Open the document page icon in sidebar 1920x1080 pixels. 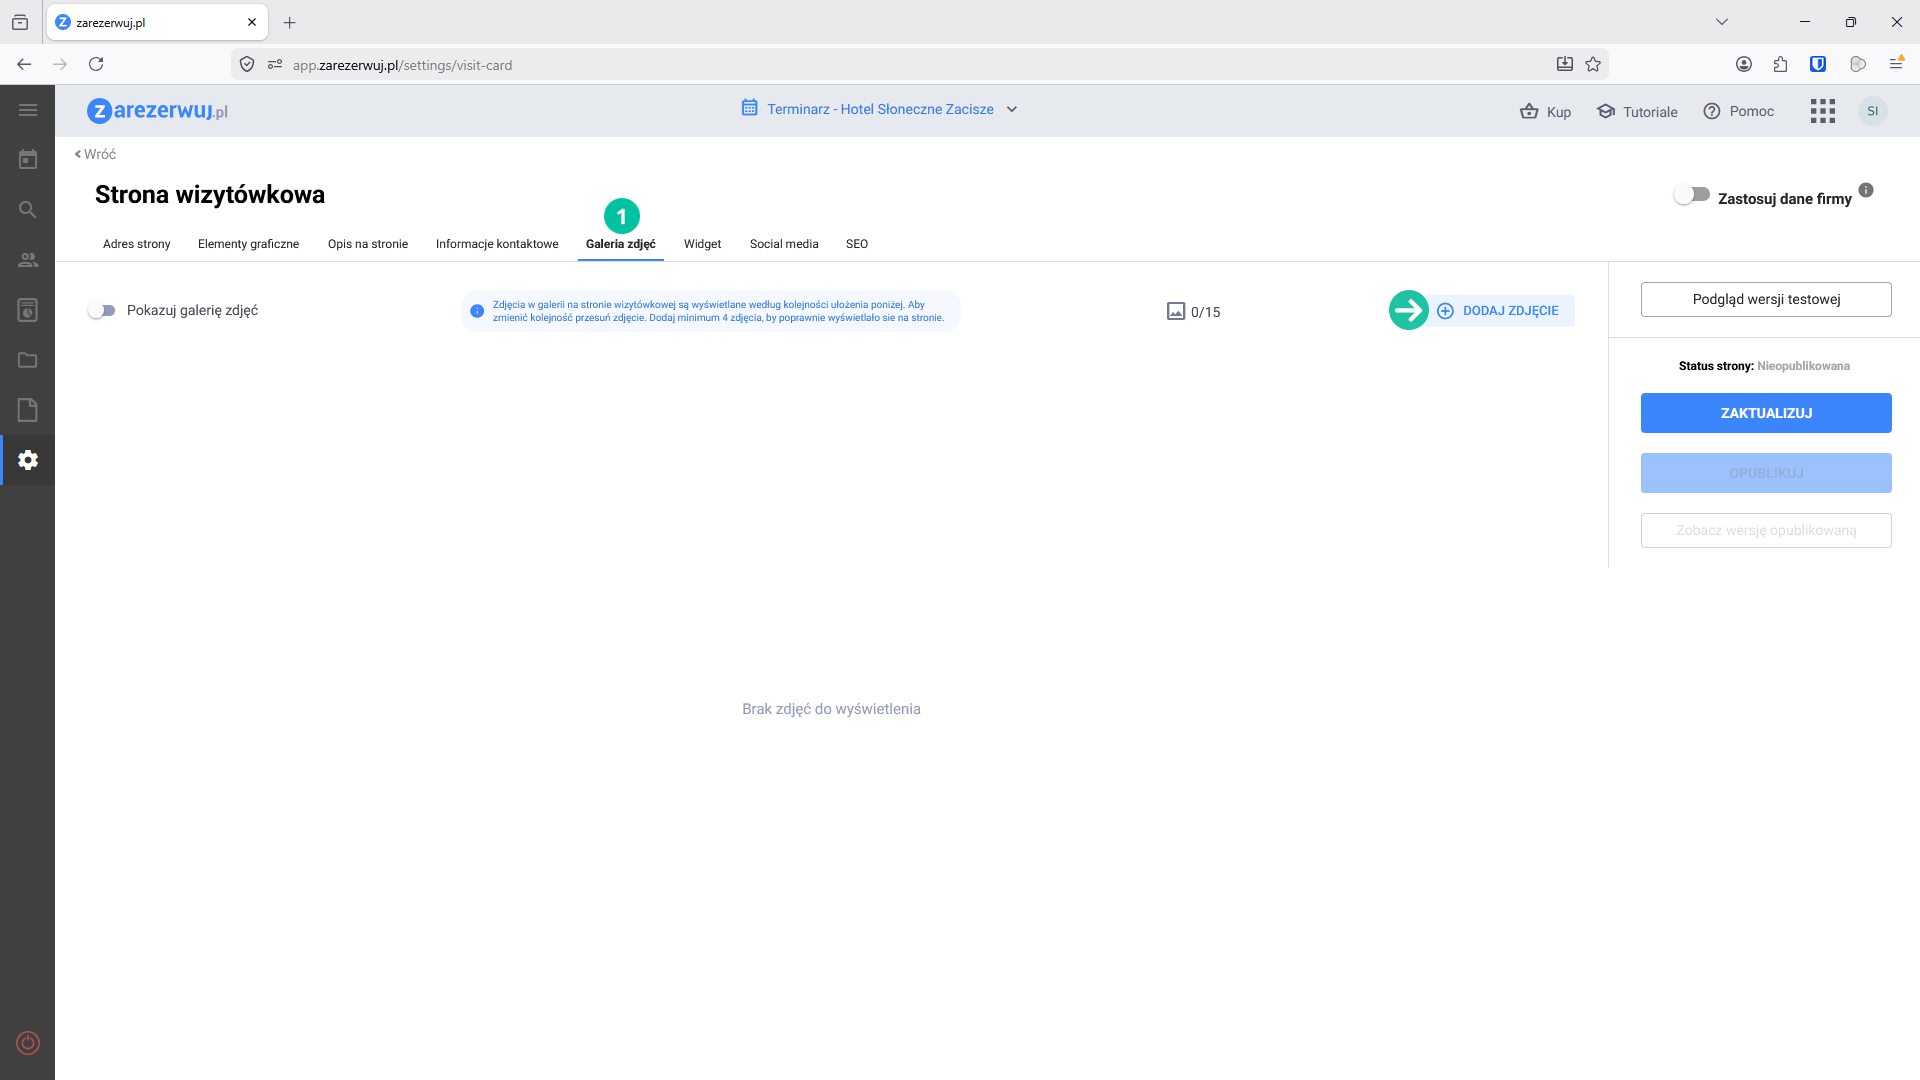point(28,410)
